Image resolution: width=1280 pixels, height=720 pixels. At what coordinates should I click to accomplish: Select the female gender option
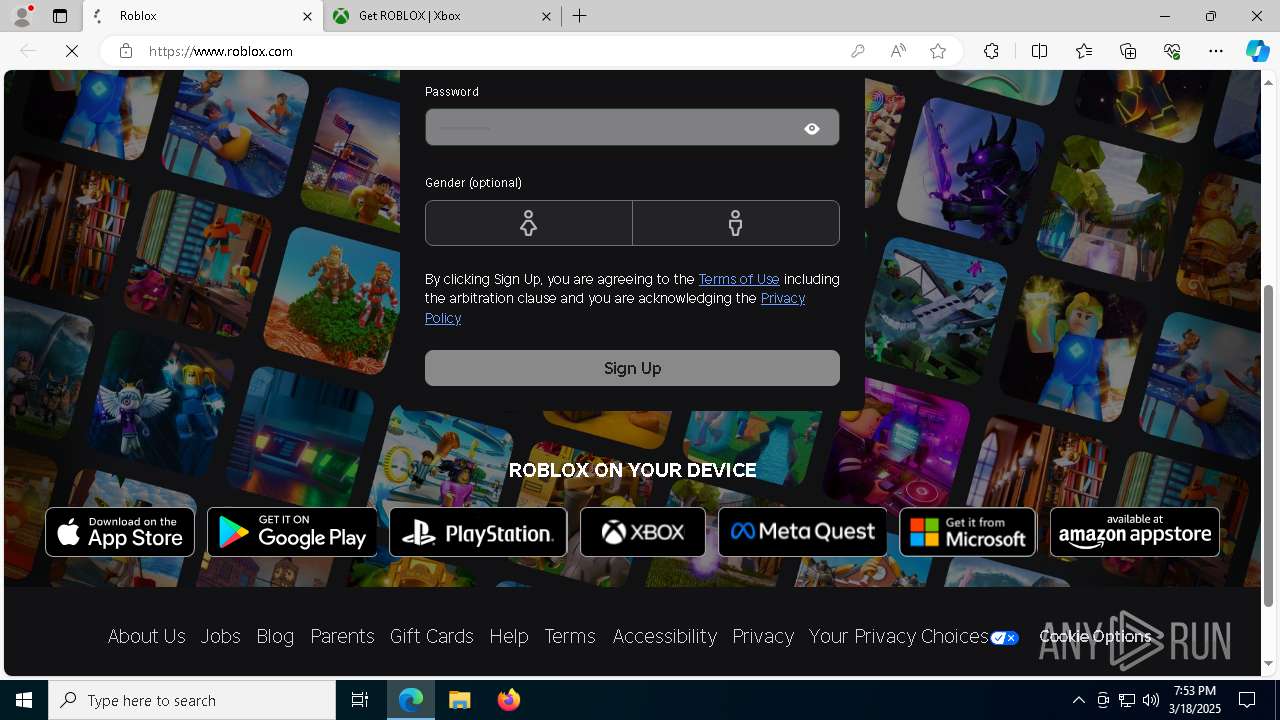tap(528, 223)
